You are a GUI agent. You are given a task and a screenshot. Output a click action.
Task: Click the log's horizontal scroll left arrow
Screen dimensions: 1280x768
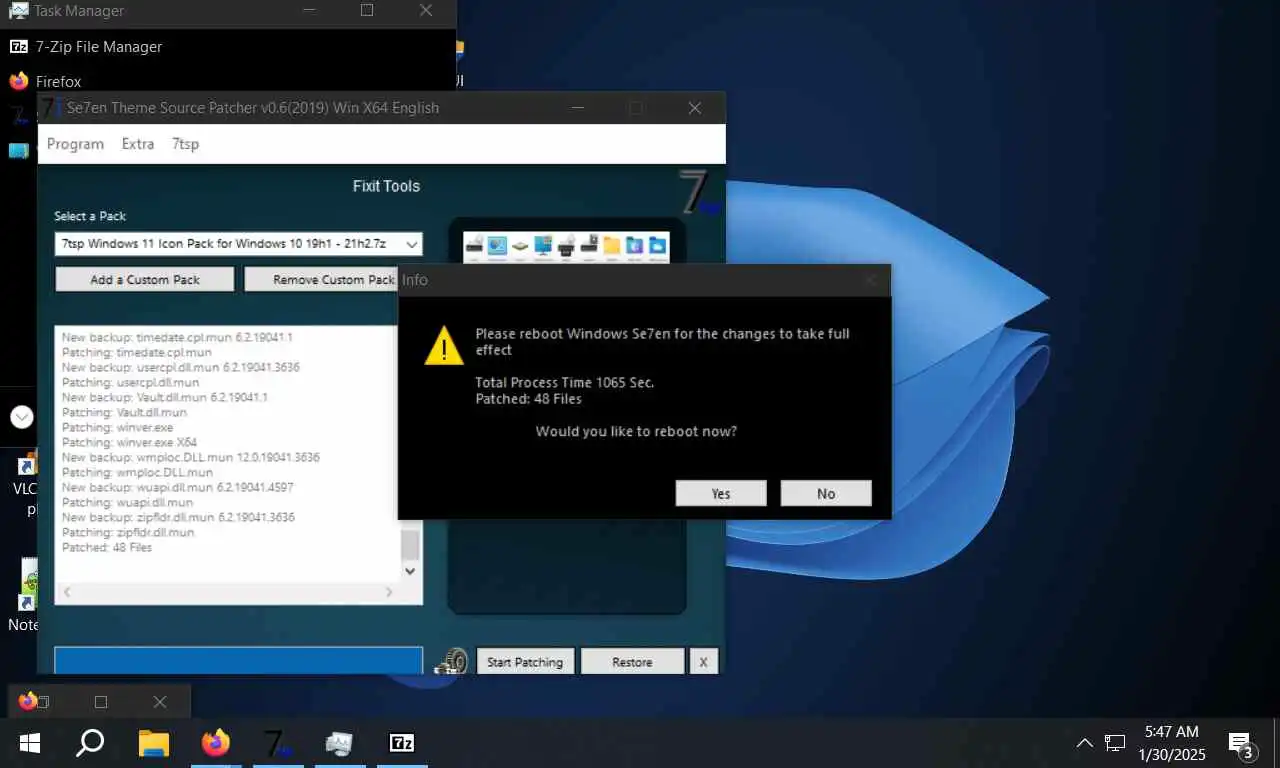[67, 593]
